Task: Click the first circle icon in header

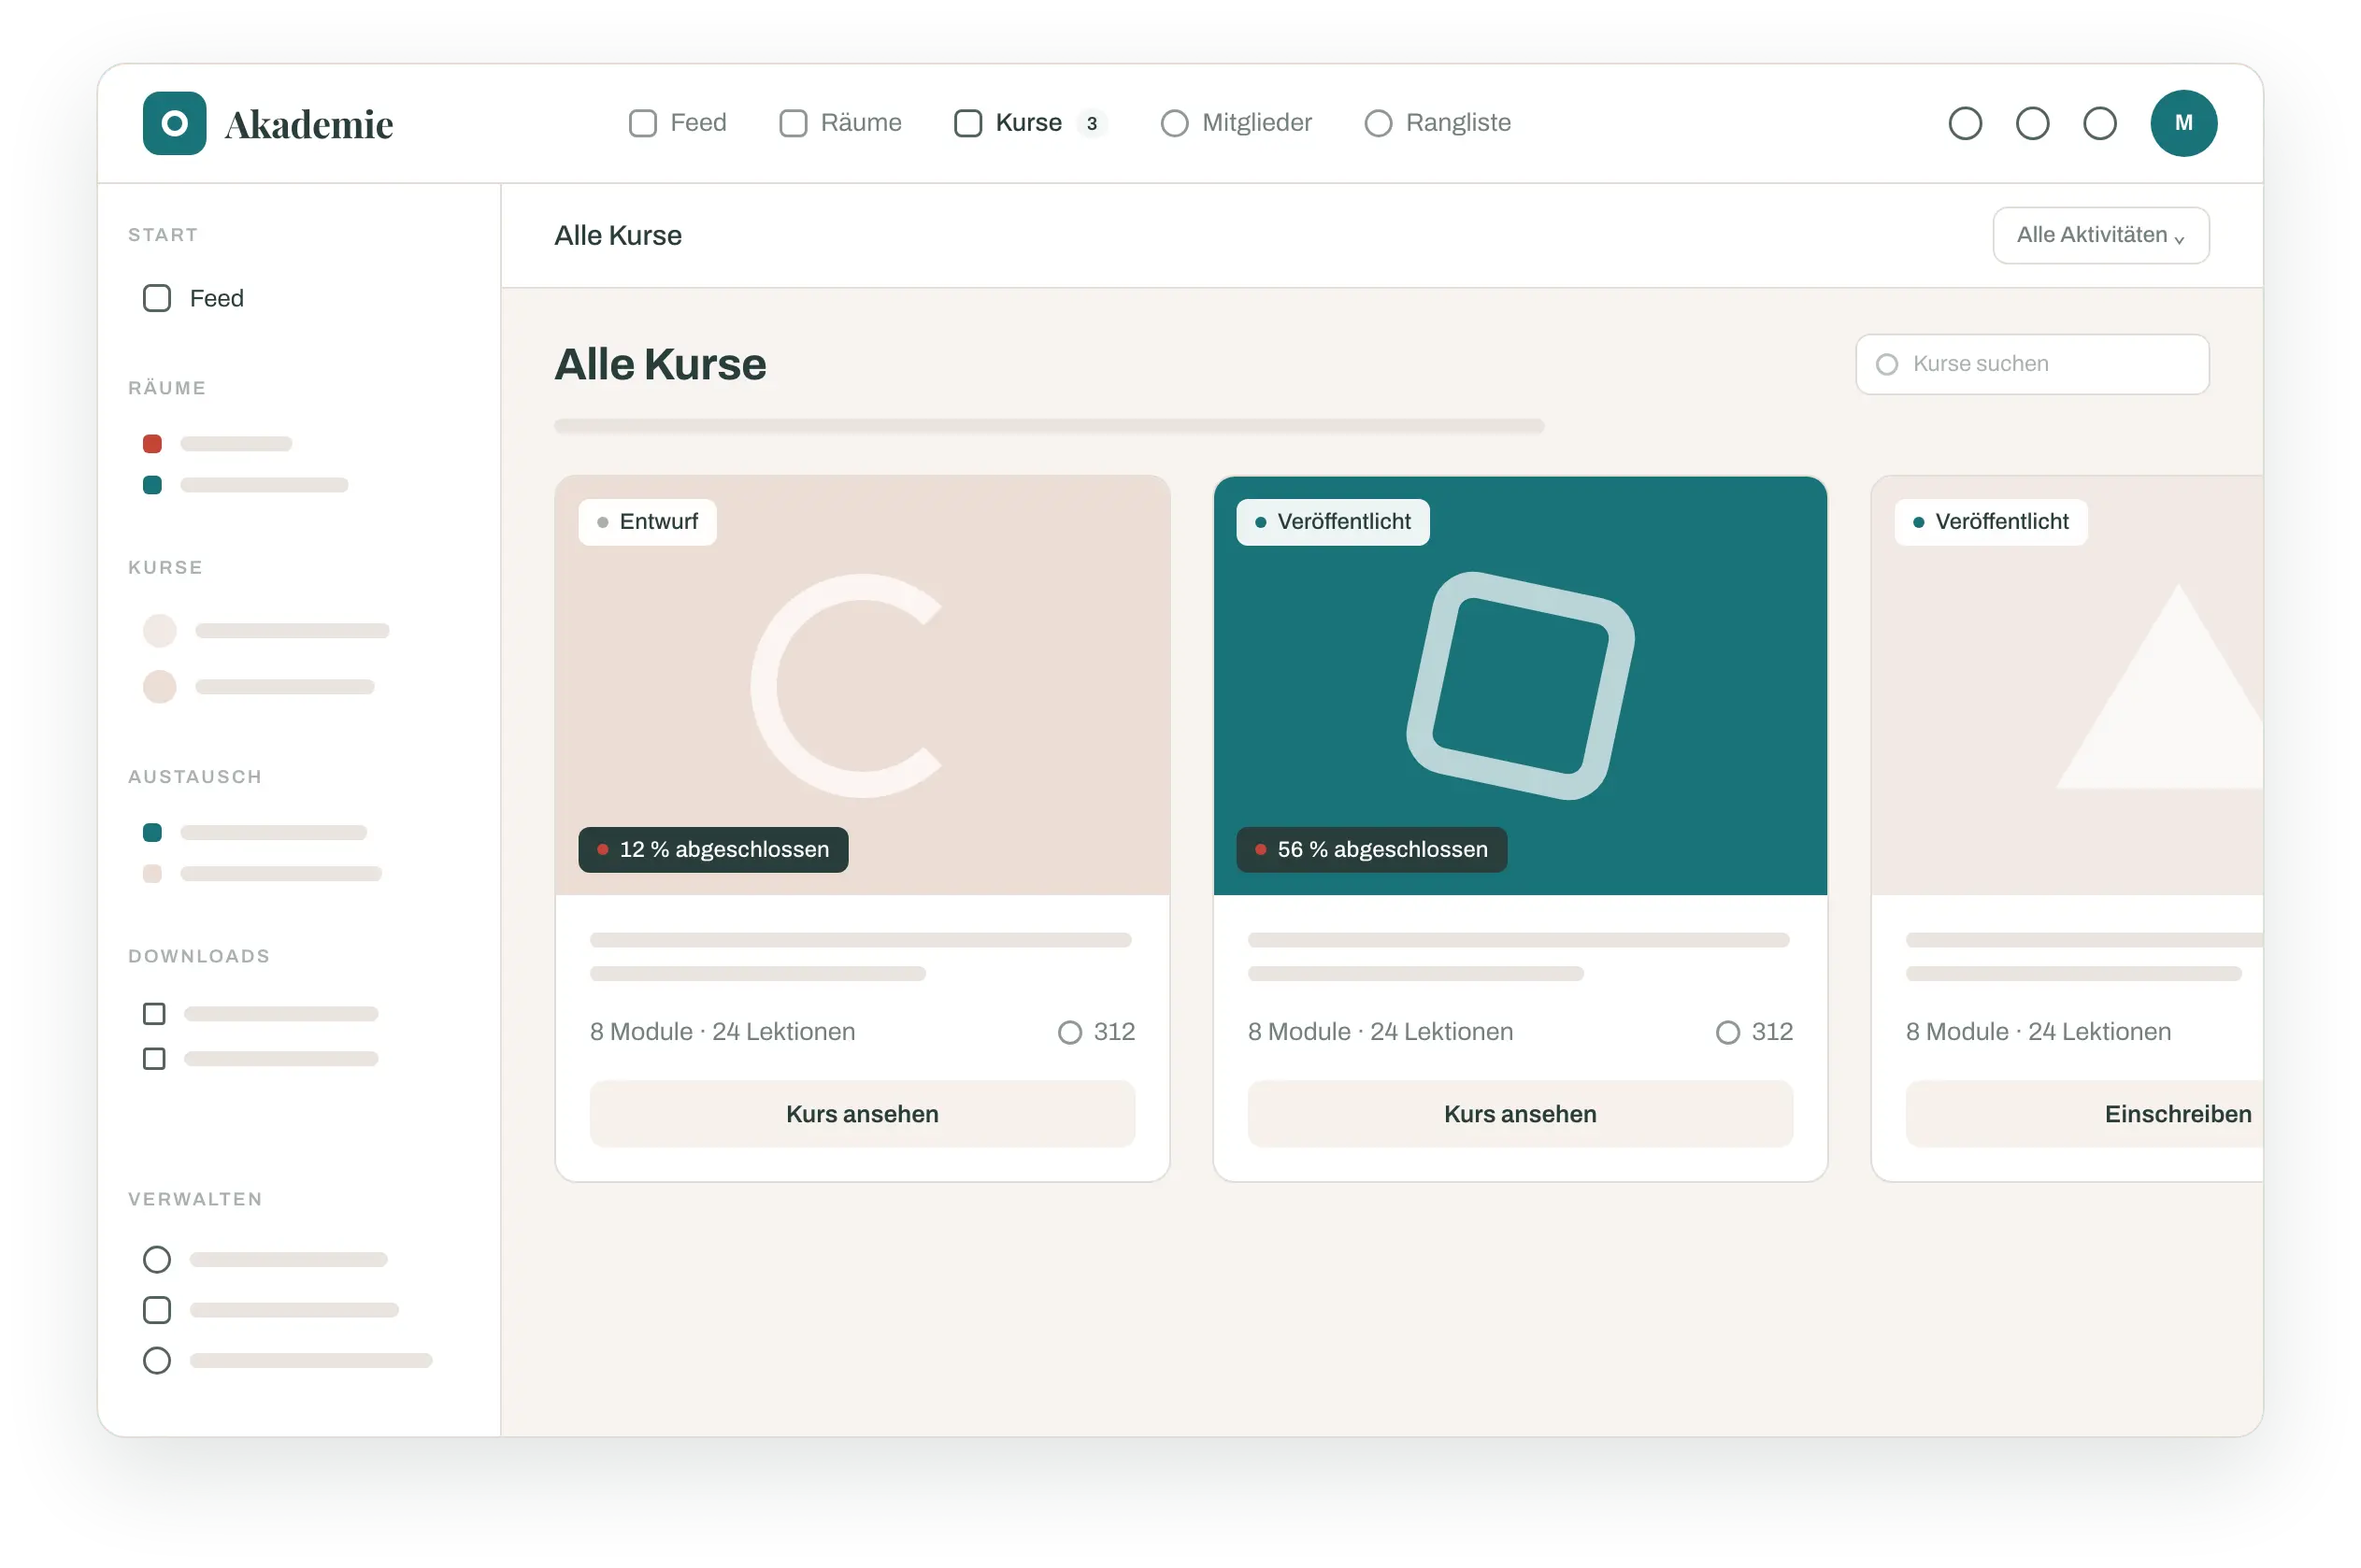Action: (1964, 123)
